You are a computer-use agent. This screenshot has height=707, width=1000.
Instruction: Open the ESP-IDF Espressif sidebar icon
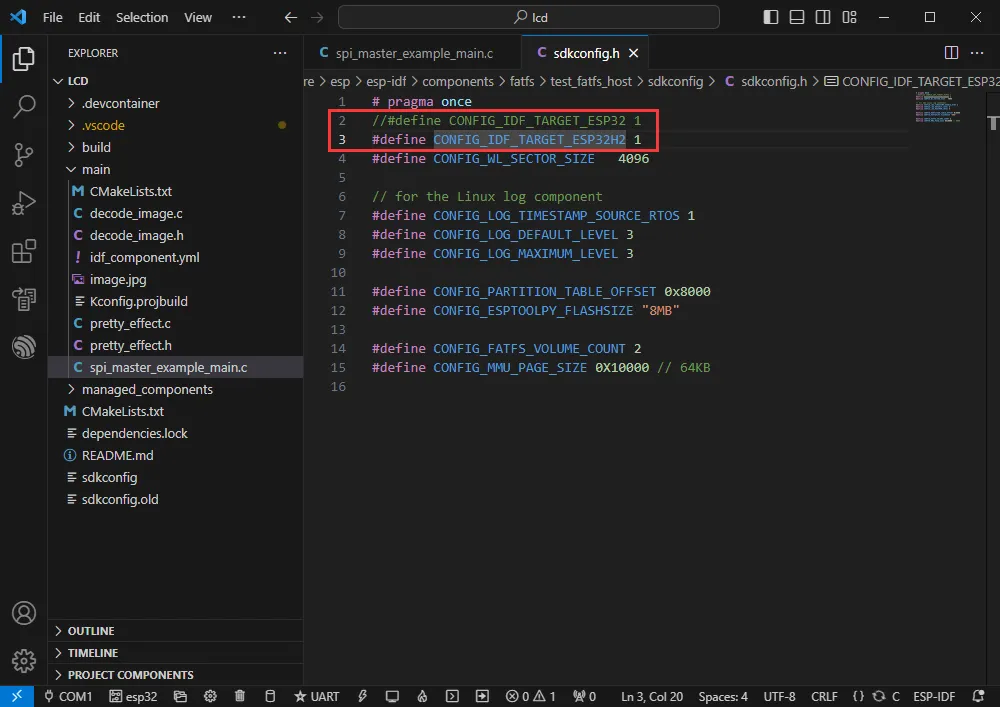(24, 347)
